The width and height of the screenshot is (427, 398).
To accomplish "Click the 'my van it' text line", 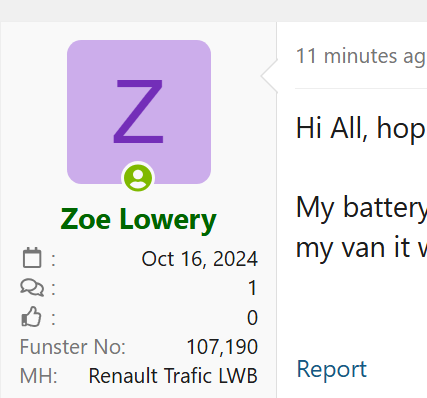I will point(361,248).
